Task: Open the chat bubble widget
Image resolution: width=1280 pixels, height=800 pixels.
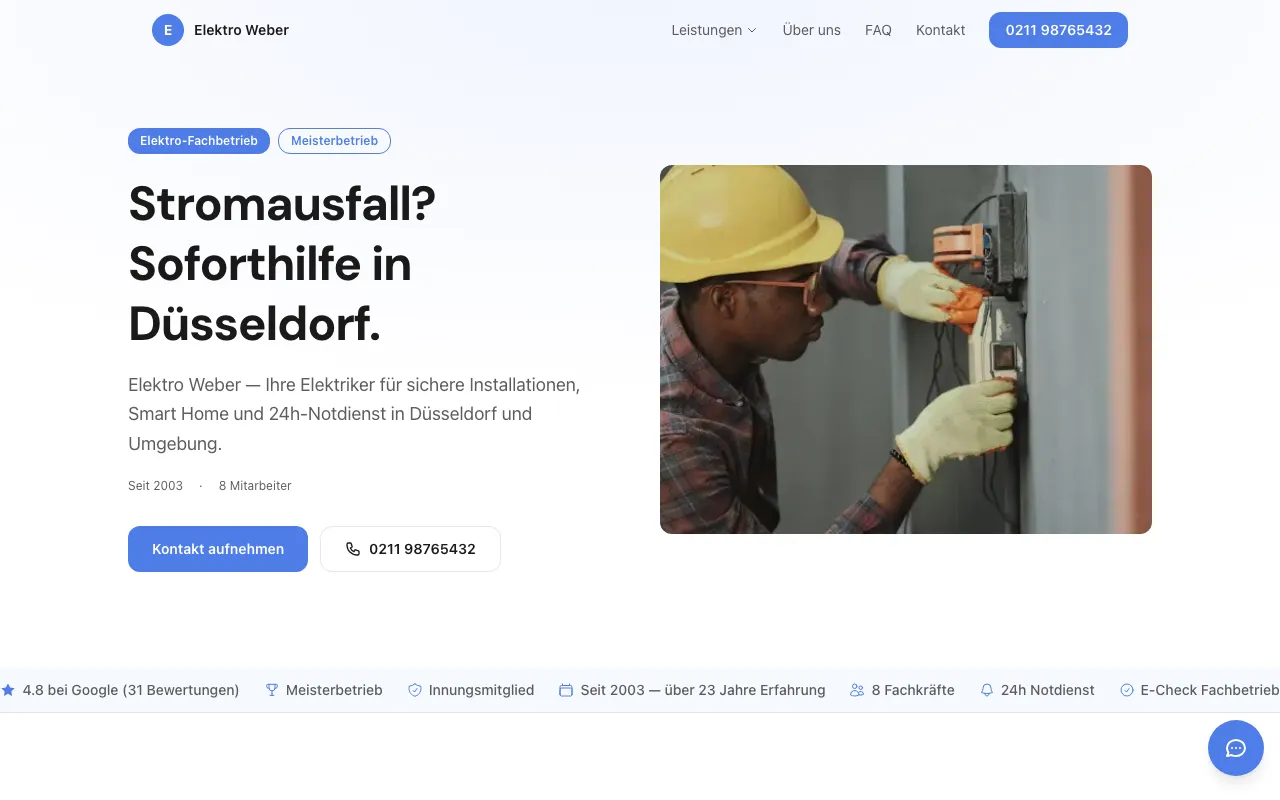Action: click(x=1236, y=748)
